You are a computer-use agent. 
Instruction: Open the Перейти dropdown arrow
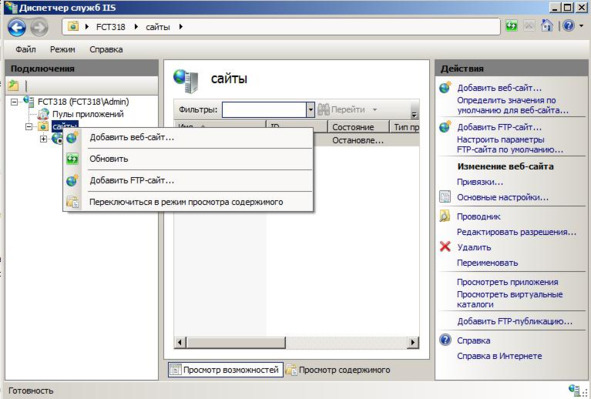click(375, 110)
